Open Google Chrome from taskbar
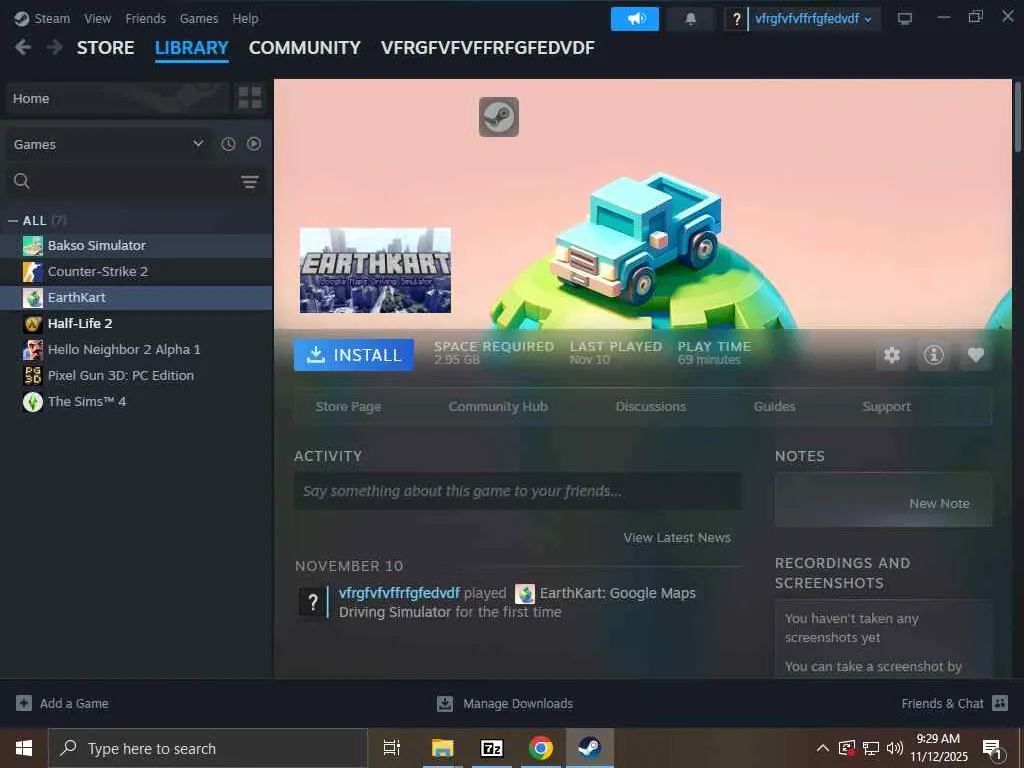Viewport: 1024px width, 768px height. 541,748
